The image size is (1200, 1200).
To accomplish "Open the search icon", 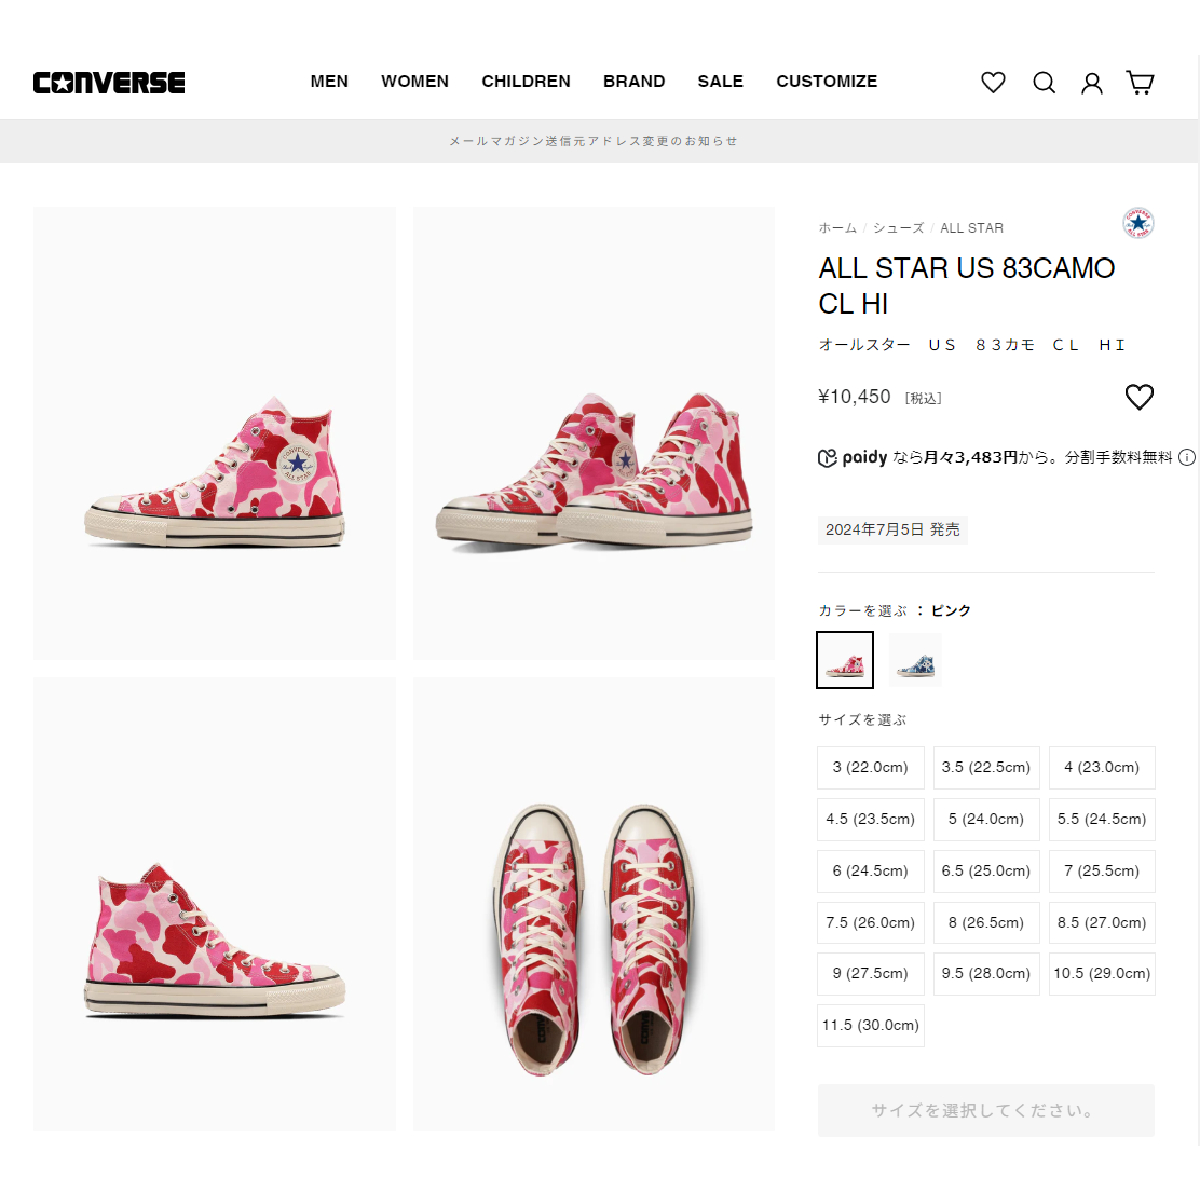I will 1044,83.
